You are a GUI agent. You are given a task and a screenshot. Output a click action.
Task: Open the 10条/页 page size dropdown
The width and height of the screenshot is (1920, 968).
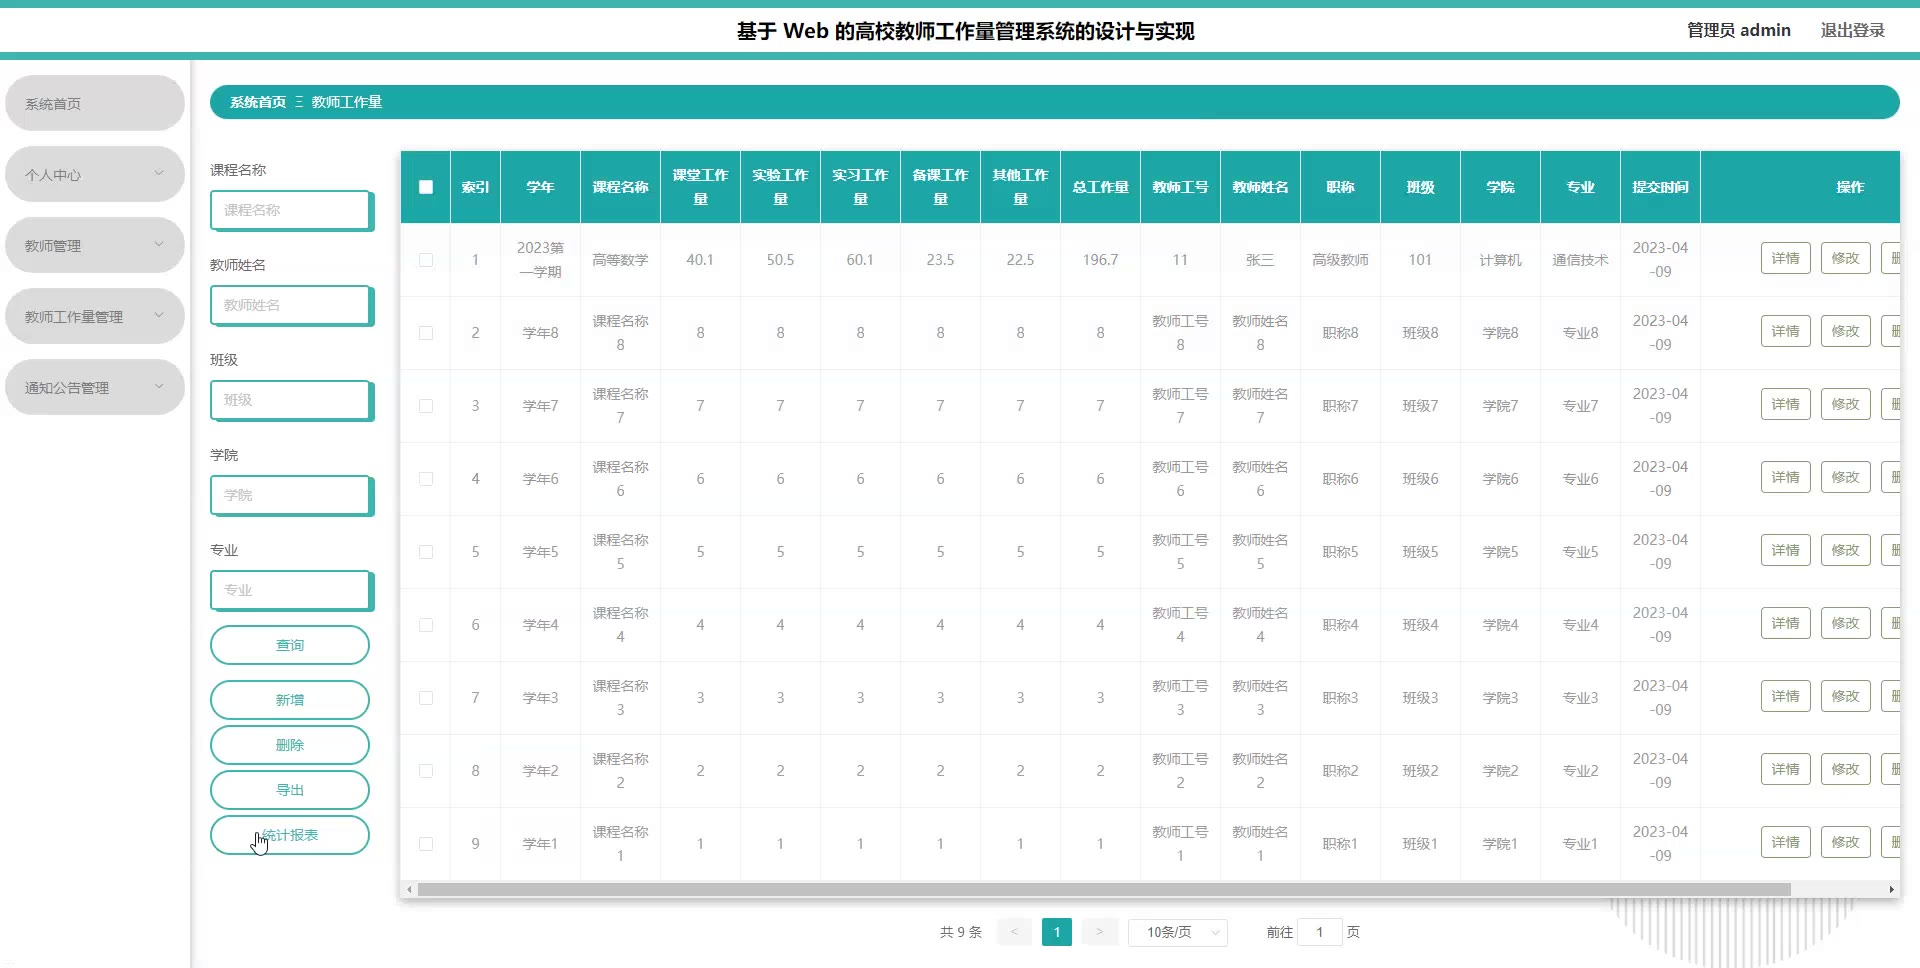click(1178, 932)
